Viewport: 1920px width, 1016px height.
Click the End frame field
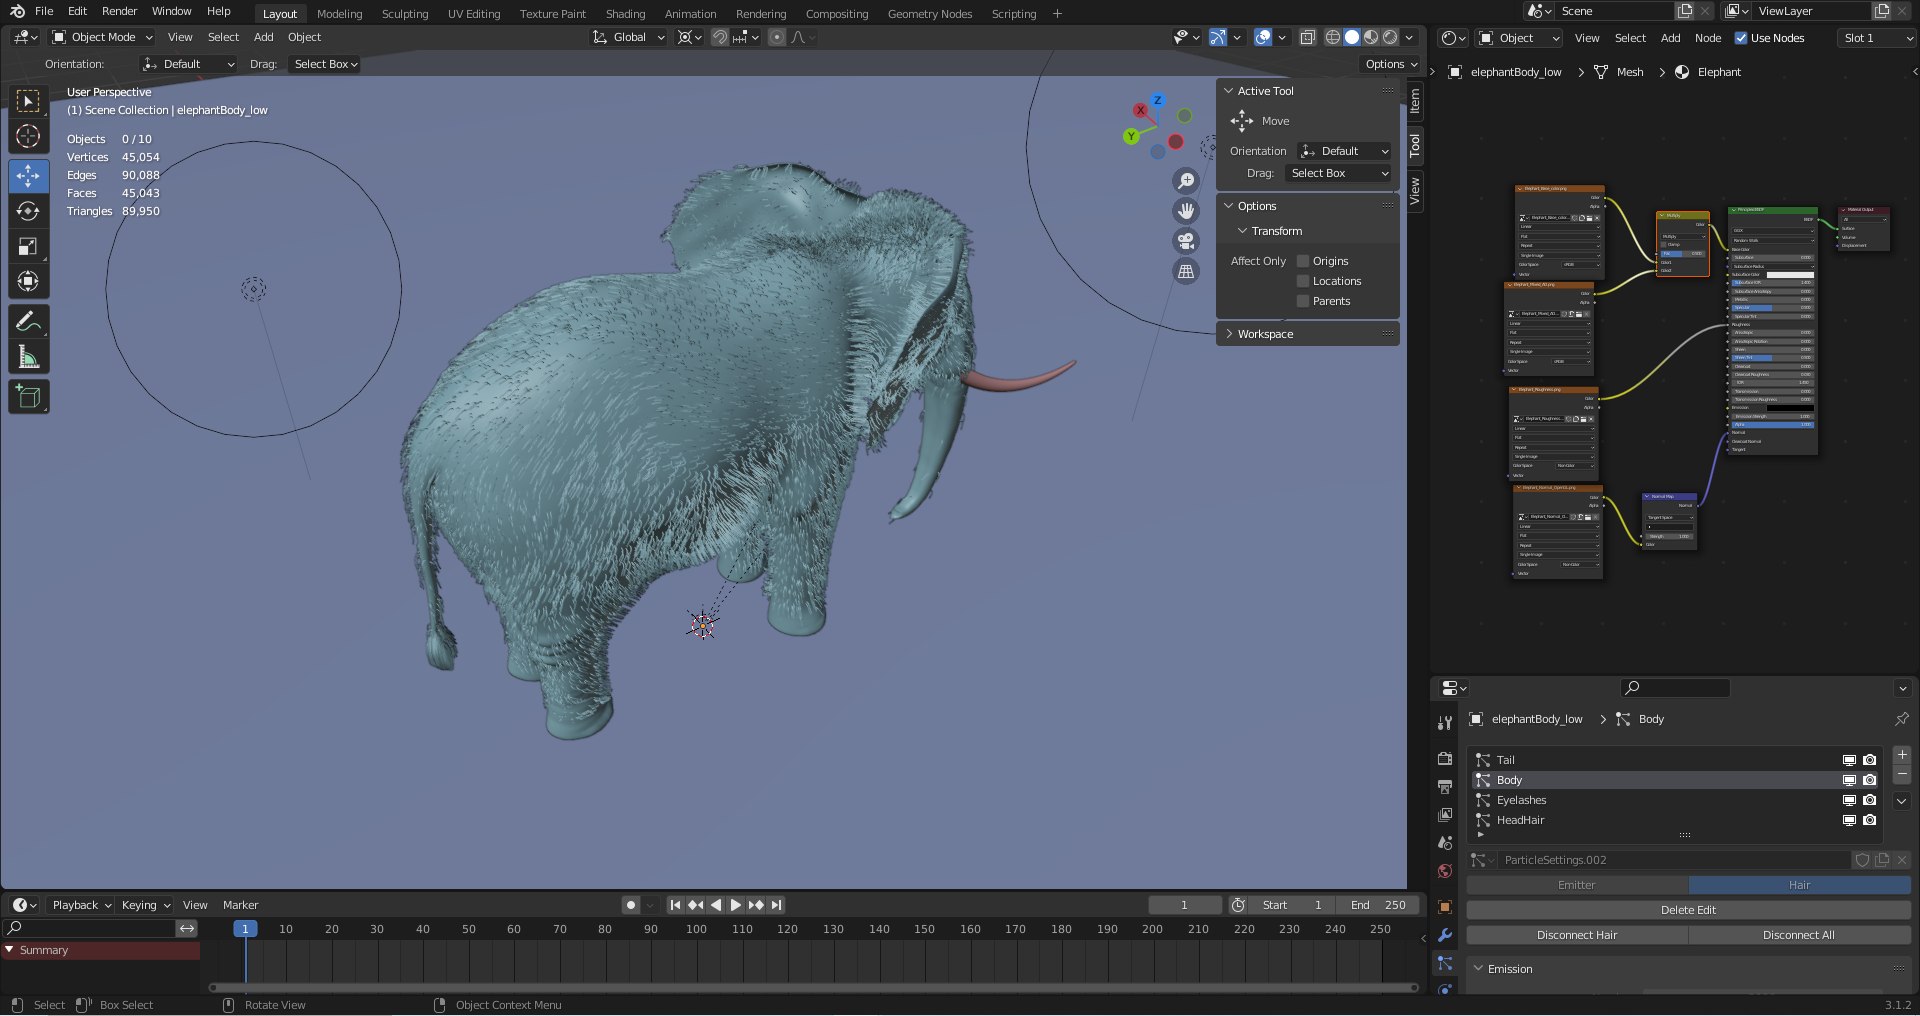coord(1377,905)
